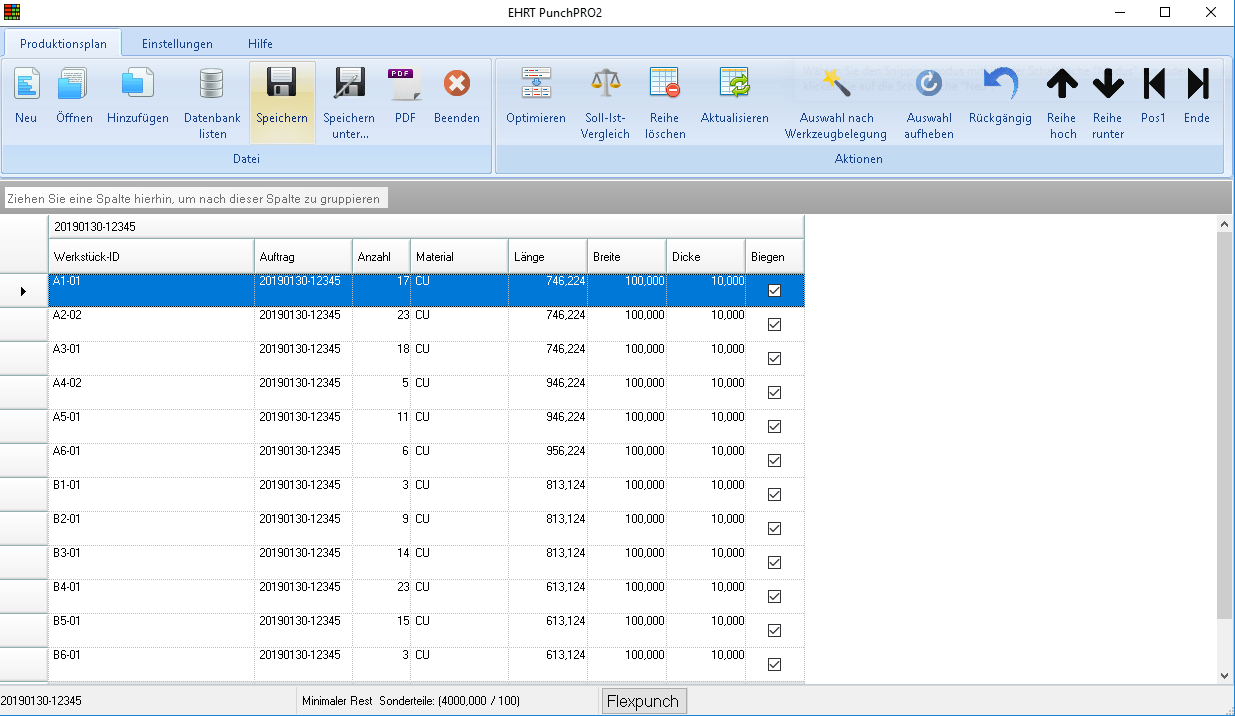Sort by the Länge column header
1235x716 pixels.
click(547, 257)
